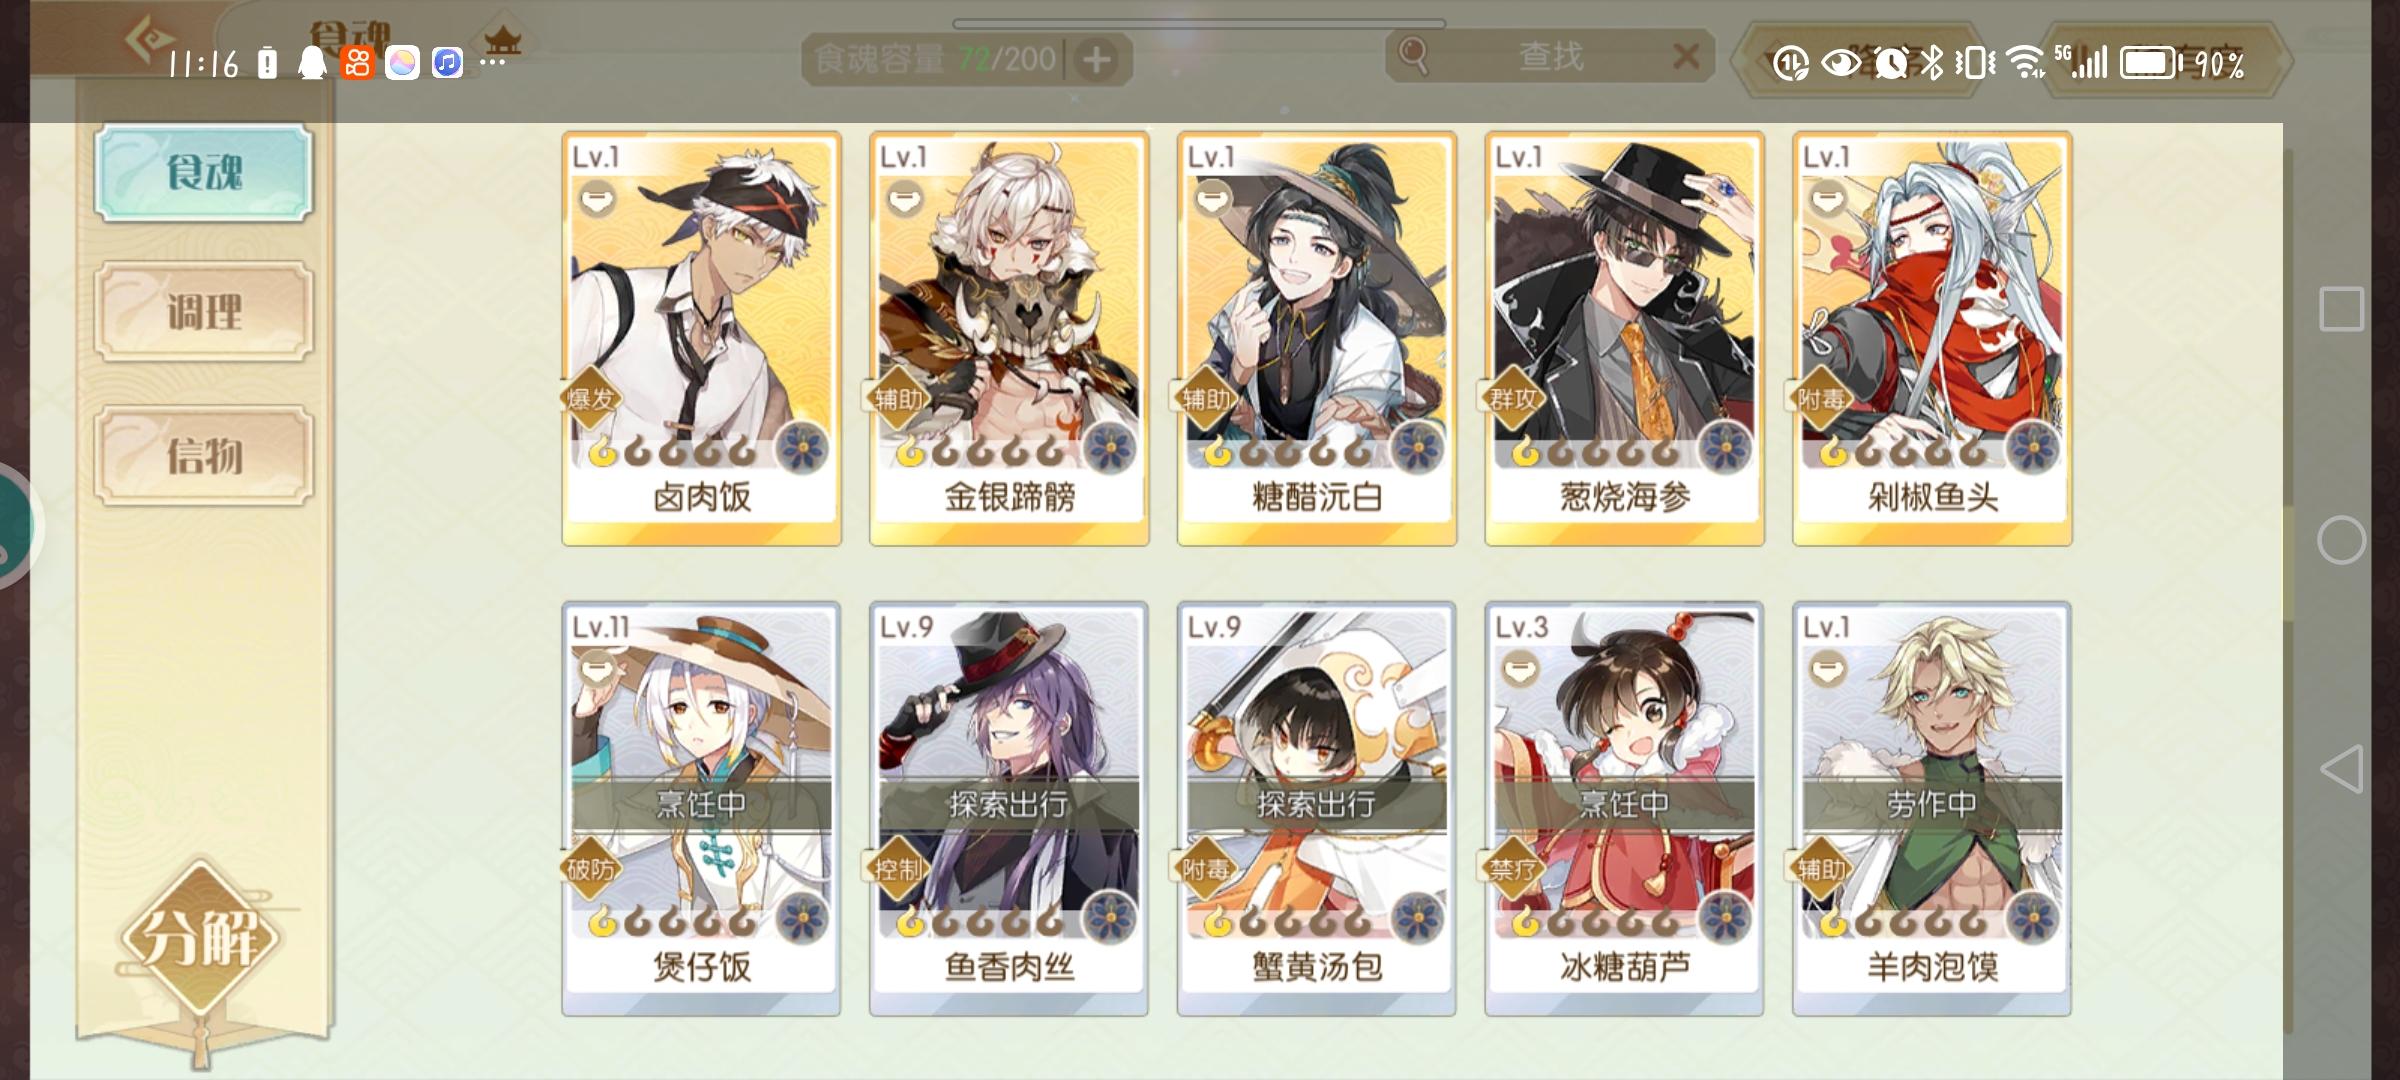The height and width of the screenshot is (1080, 2400).
Task: Tap the 爆发 role badge on 卤肉饭
Action: click(591, 399)
